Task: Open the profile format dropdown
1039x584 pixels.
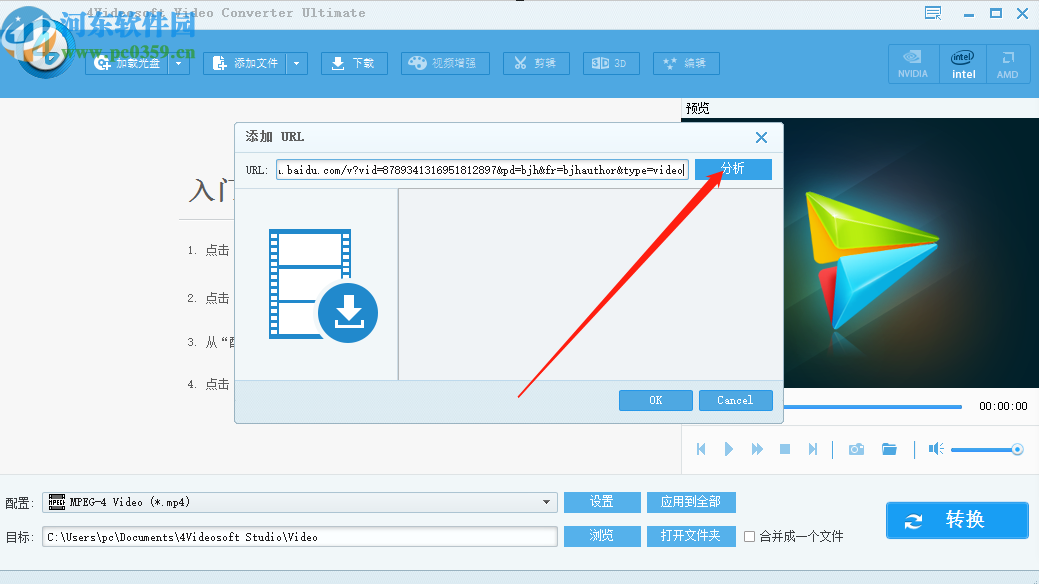Action: [300, 502]
